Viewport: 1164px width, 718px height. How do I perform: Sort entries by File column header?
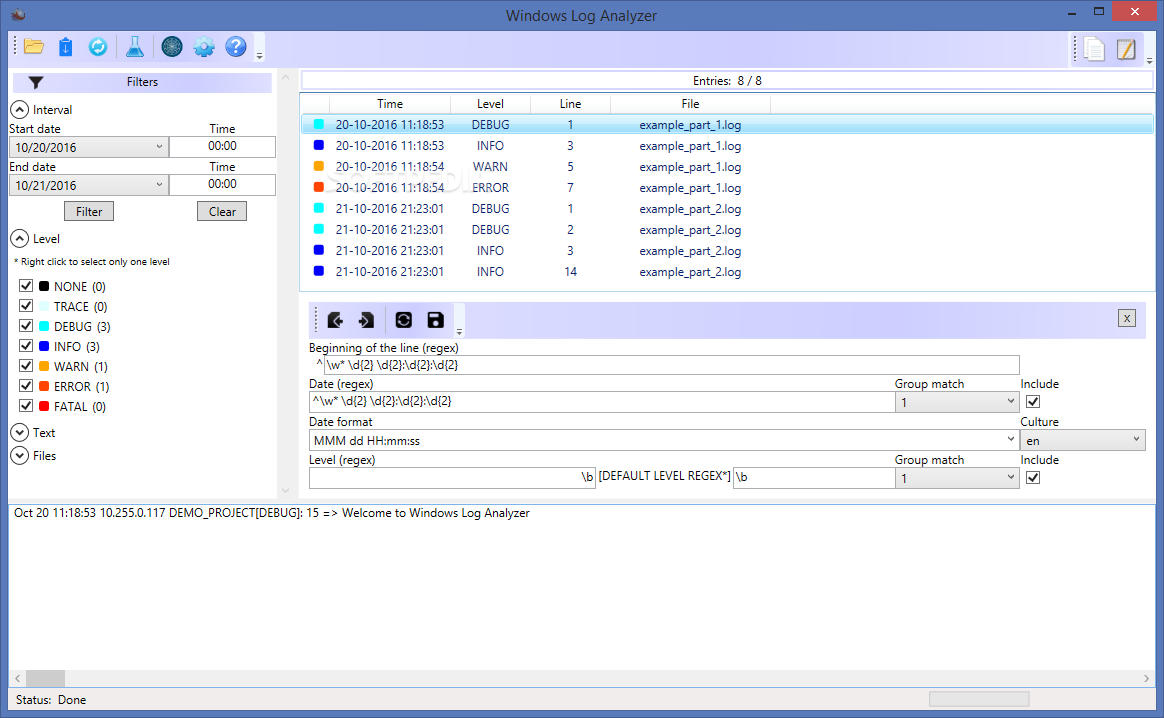click(690, 104)
